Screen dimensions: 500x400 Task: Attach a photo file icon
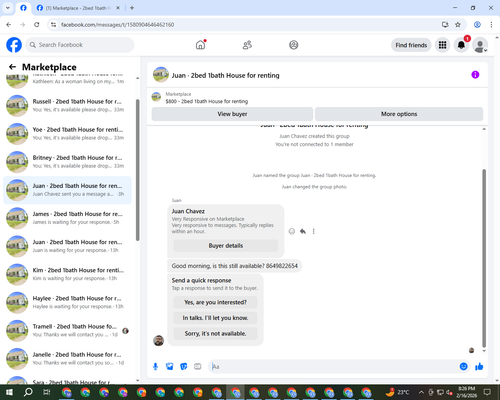[170, 367]
